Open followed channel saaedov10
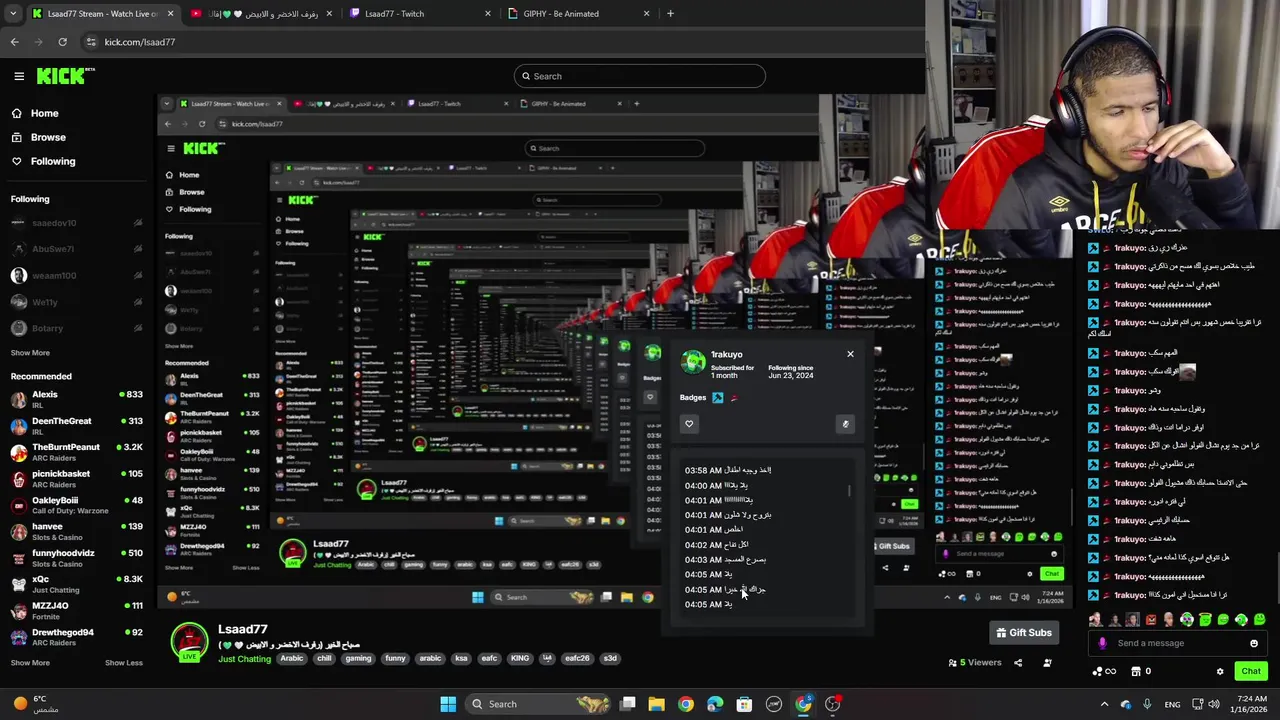The image size is (1280, 720). (x=76, y=223)
